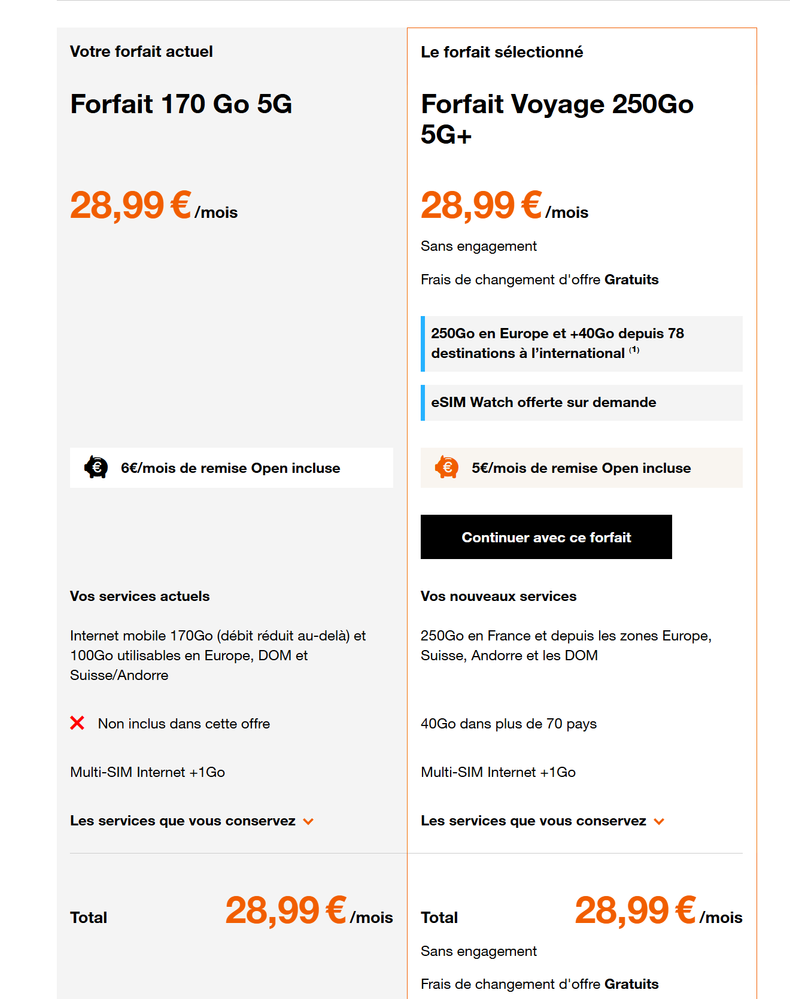Select the 'eSIM Watch offerte sur demande' banner
The width and height of the screenshot is (790, 999).
pos(582,403)
